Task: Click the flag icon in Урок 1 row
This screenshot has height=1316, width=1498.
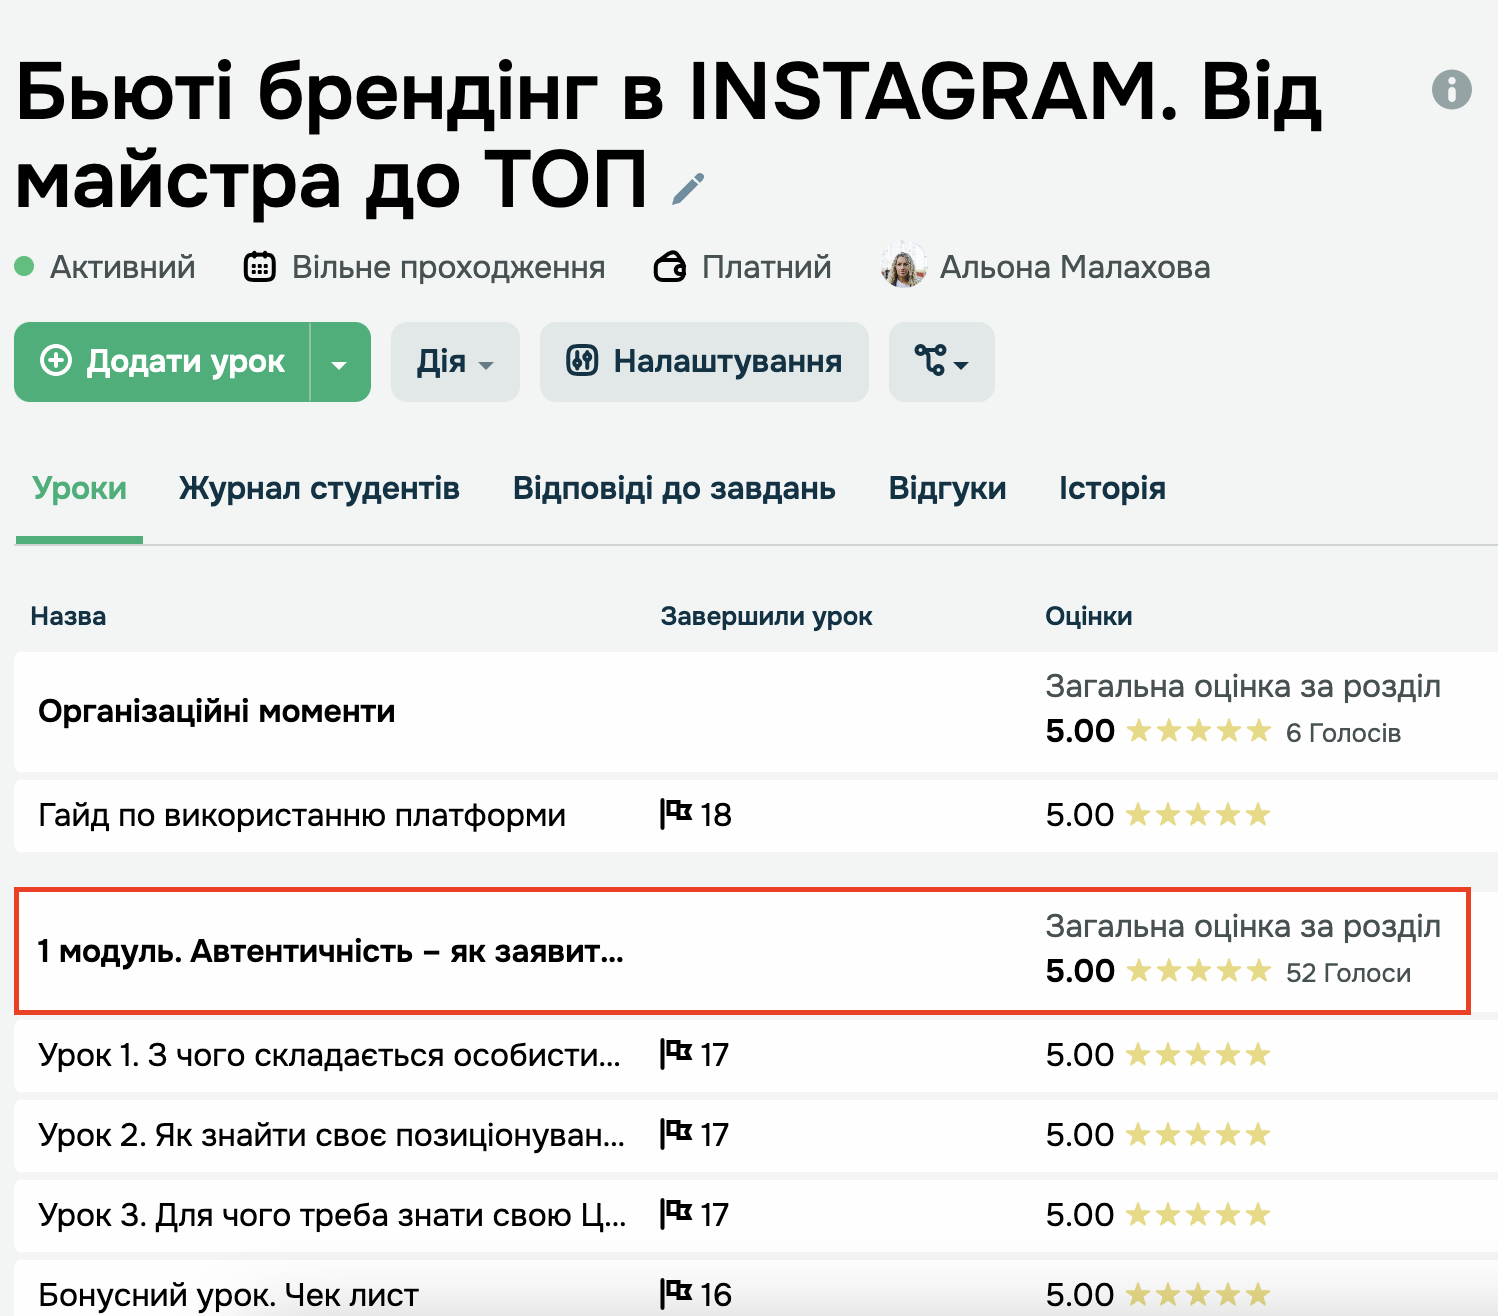Action: coord(676,1054)
